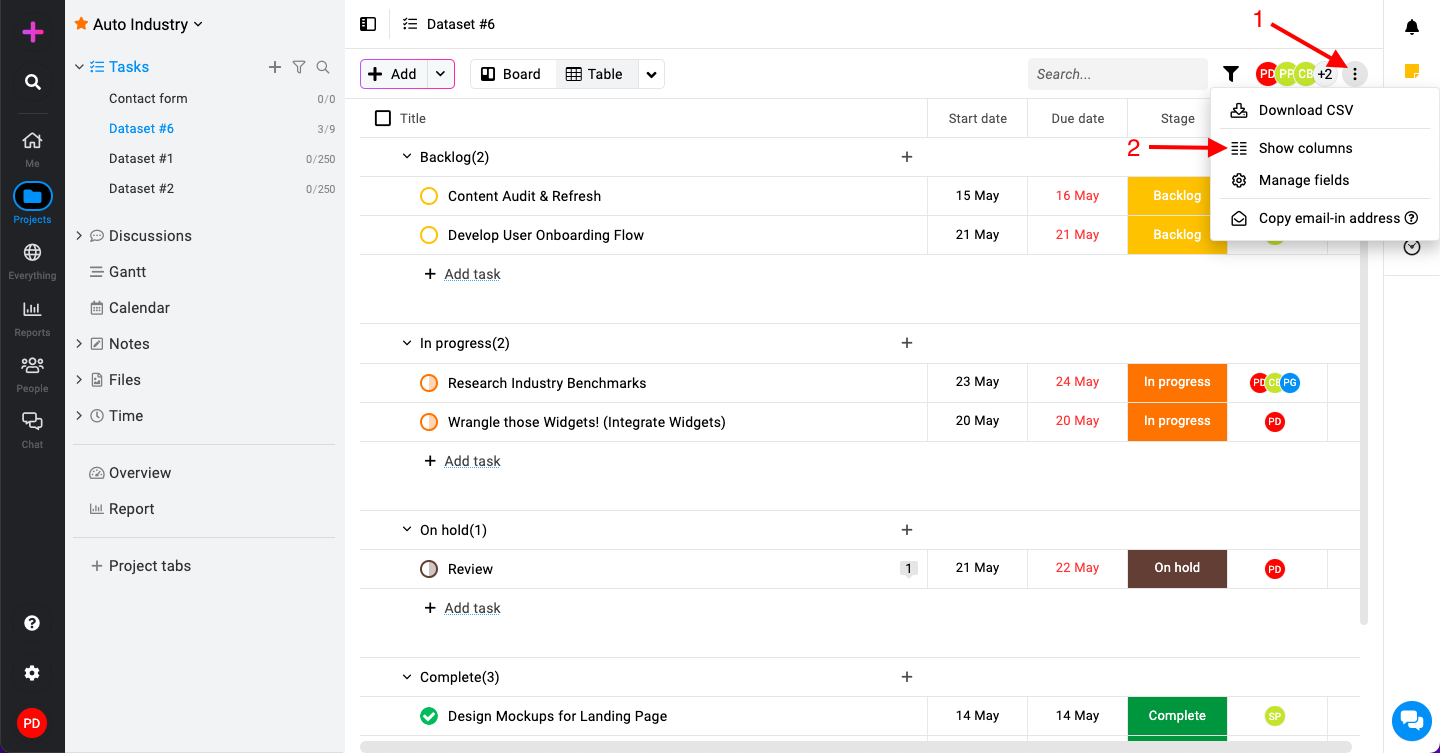Toggle the status circle for Content Audit & Refresh
The width and height of the screenshot is (1440, 753).
point(429,196)
